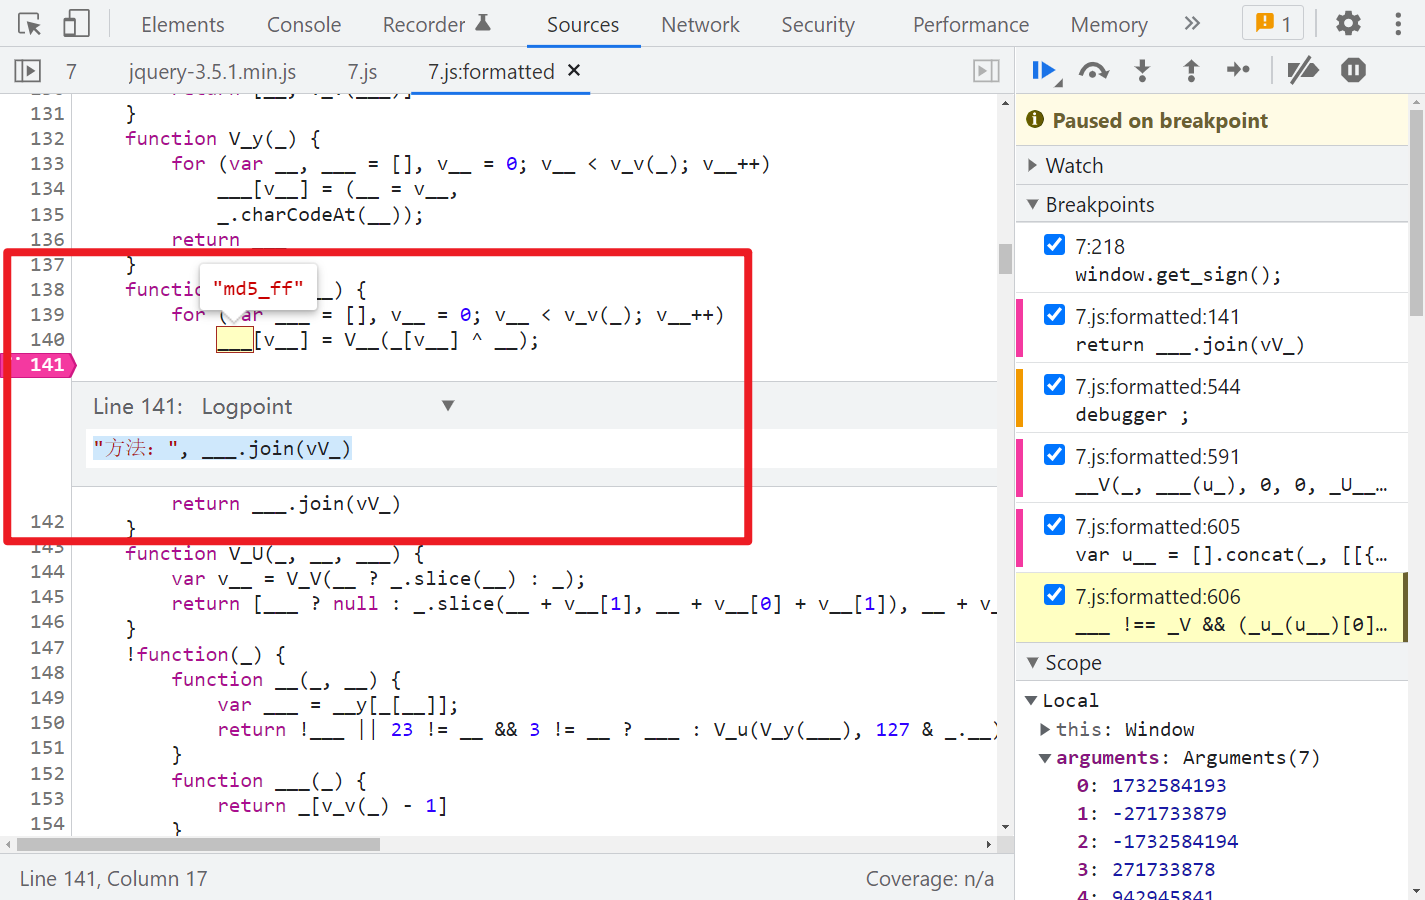Disable the 7.js:formatted:591 breakpoint
The height and width of the screenshot is (900, 1425).
point(1054,455)
